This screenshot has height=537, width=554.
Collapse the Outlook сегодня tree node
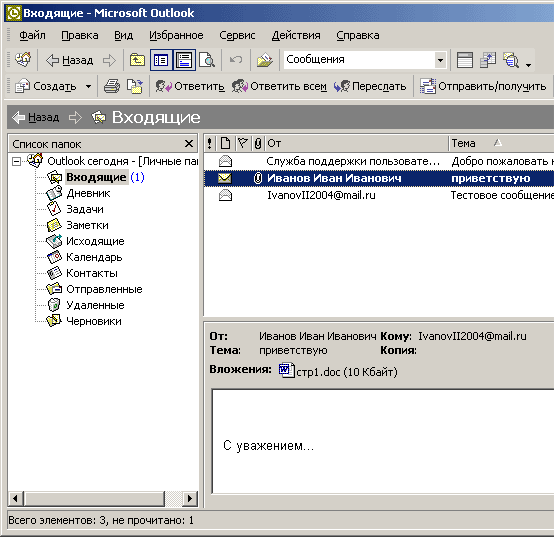(x=16, y=161)
